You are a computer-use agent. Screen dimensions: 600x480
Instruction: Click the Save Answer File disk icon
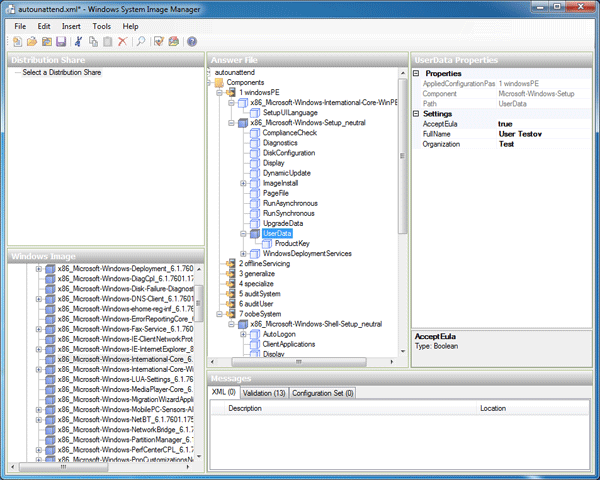coord(60,42)
